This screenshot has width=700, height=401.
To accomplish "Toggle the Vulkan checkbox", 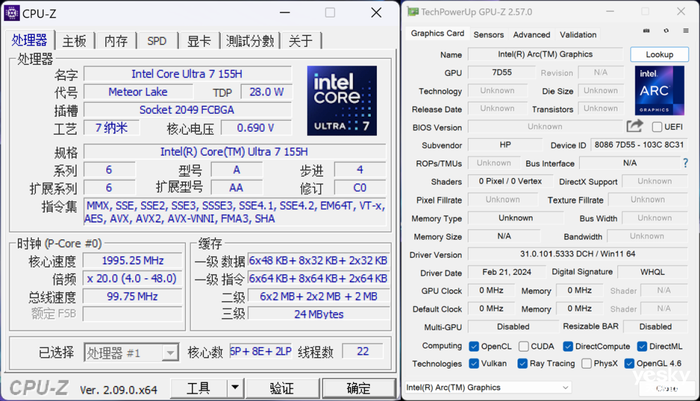I will click(x=474, y=363).
